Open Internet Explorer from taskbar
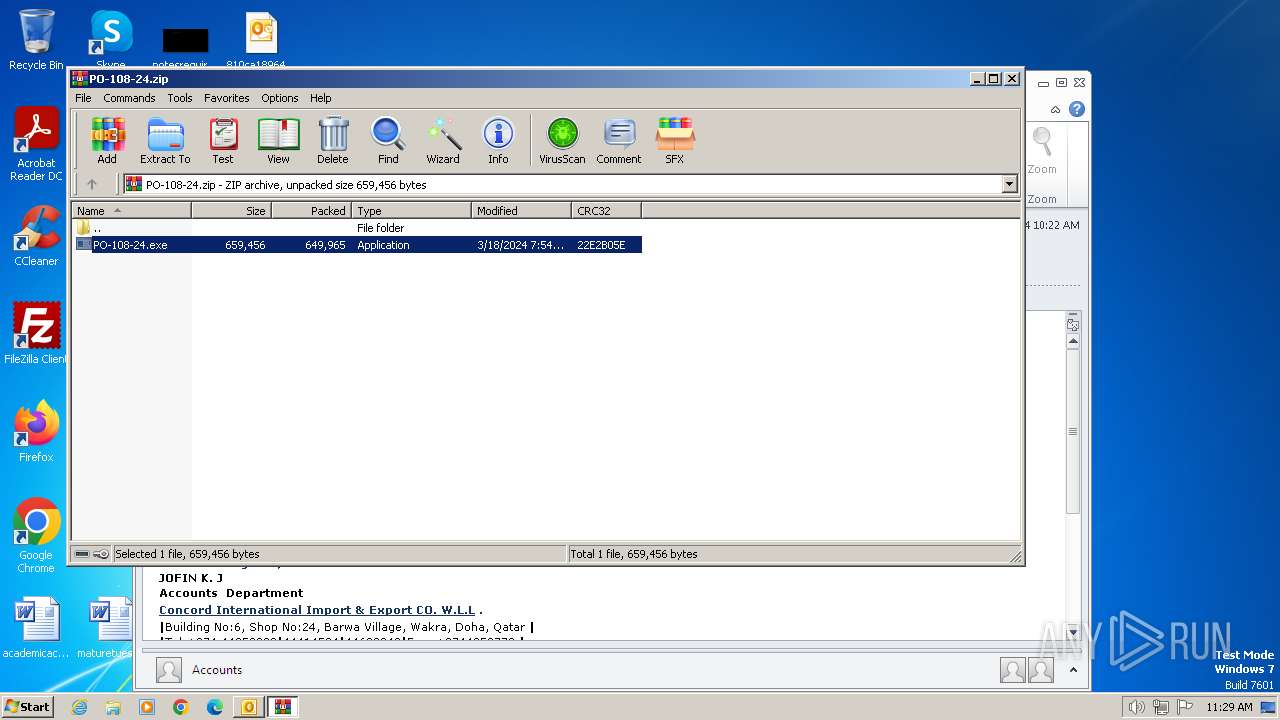1280x720 pixels. [x=79, y=707]
